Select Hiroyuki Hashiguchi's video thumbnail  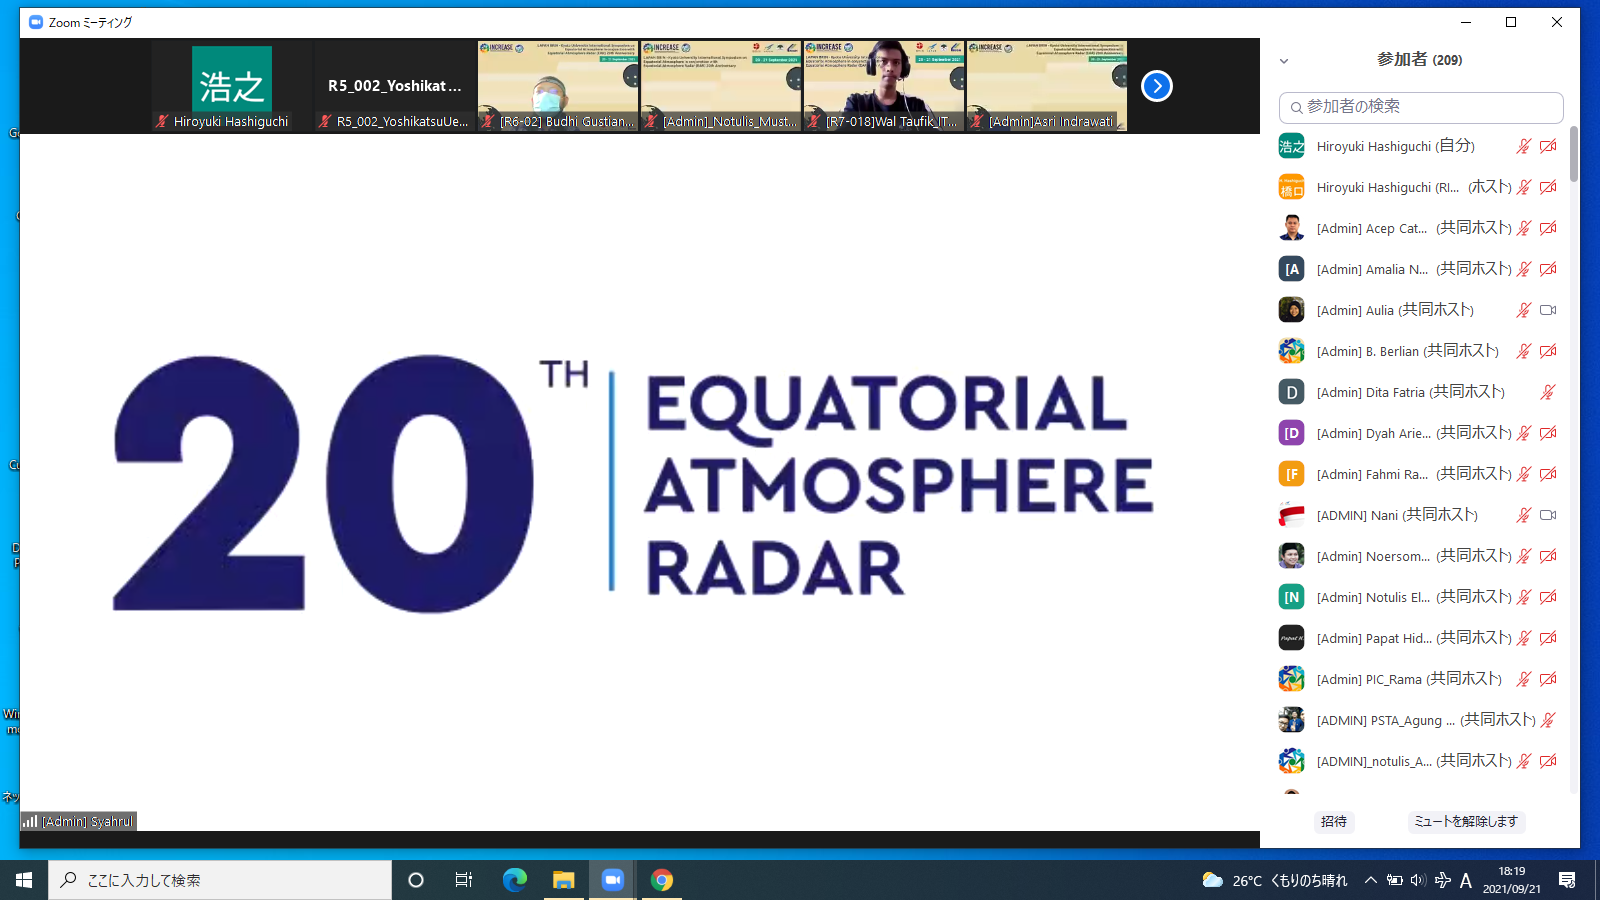(x=232, y=86)
